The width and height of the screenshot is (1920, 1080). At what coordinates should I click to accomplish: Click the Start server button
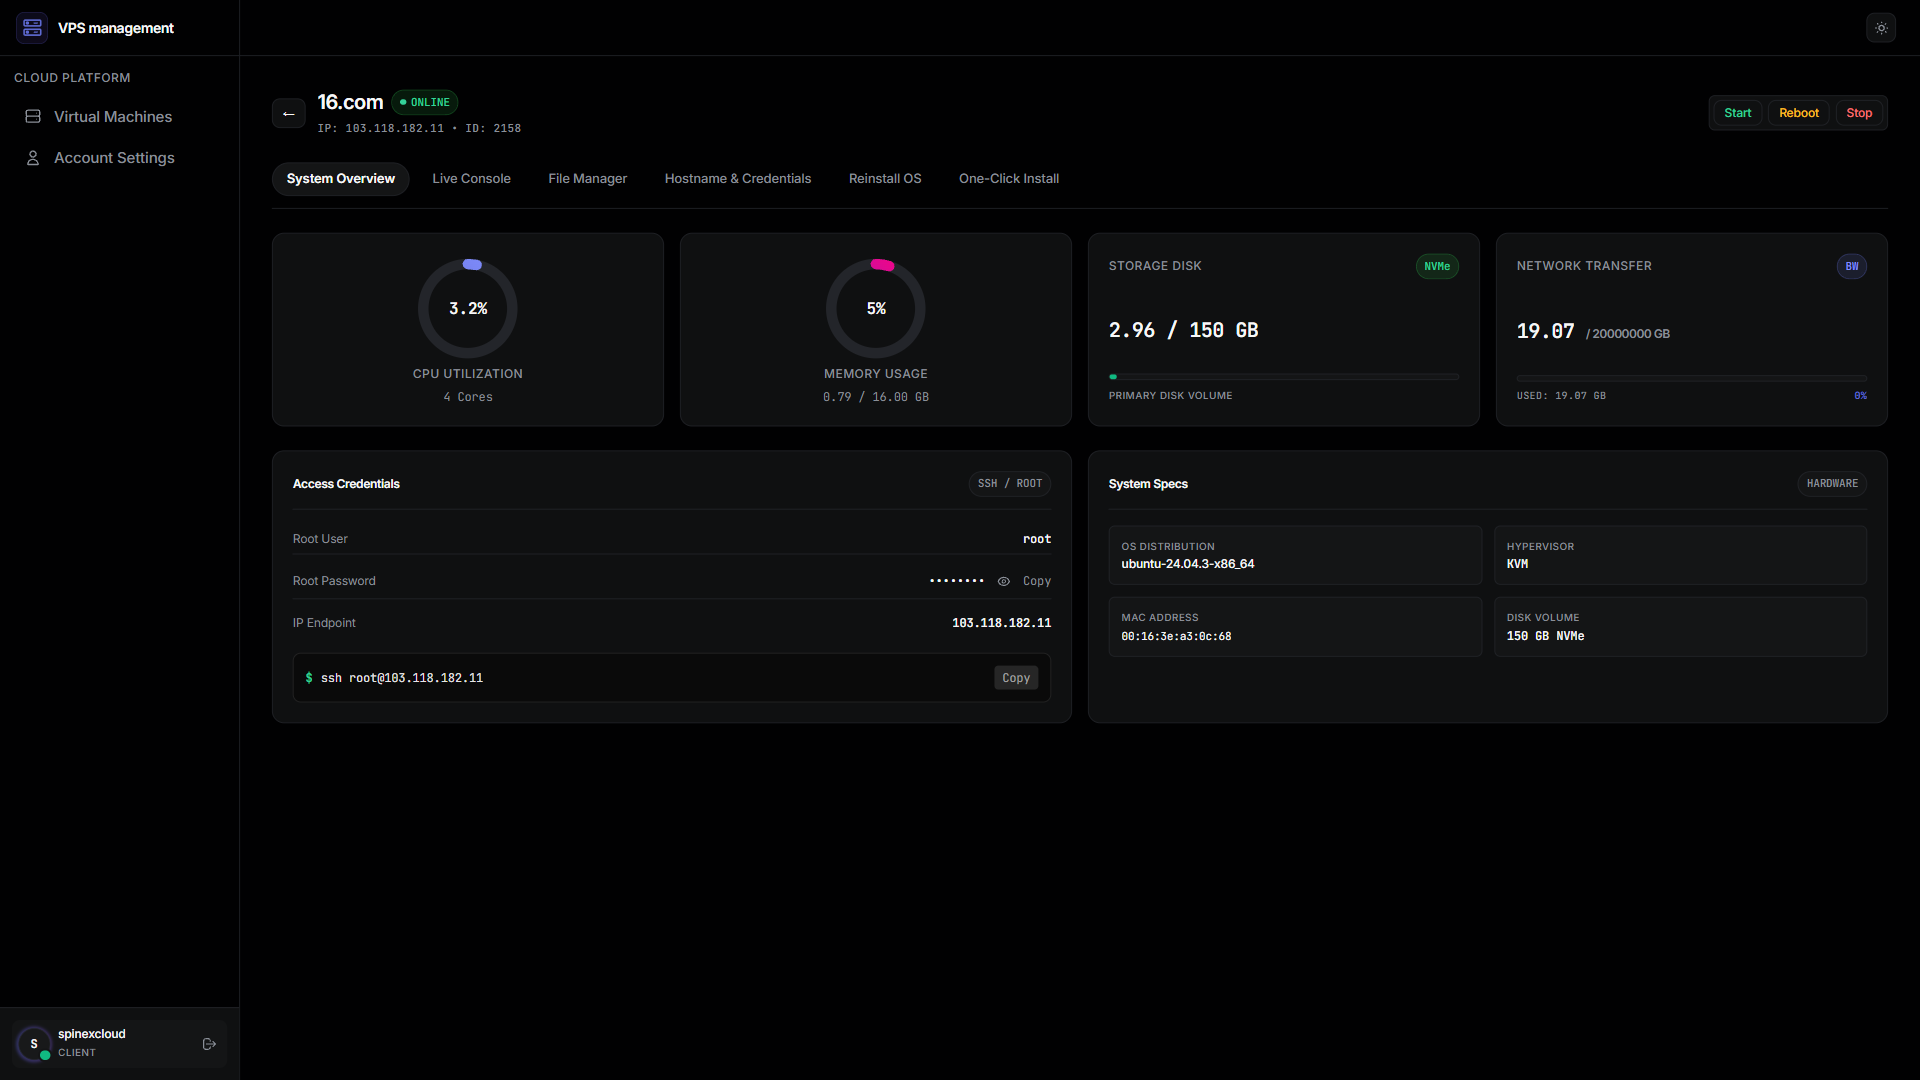coord(1738,113)
